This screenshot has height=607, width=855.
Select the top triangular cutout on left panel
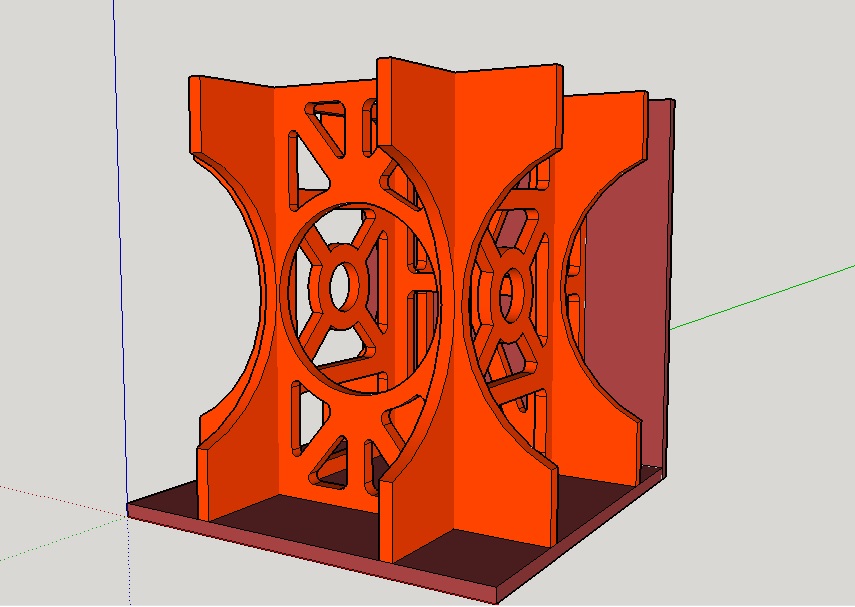pyautogui.click(x=326, y=123)
